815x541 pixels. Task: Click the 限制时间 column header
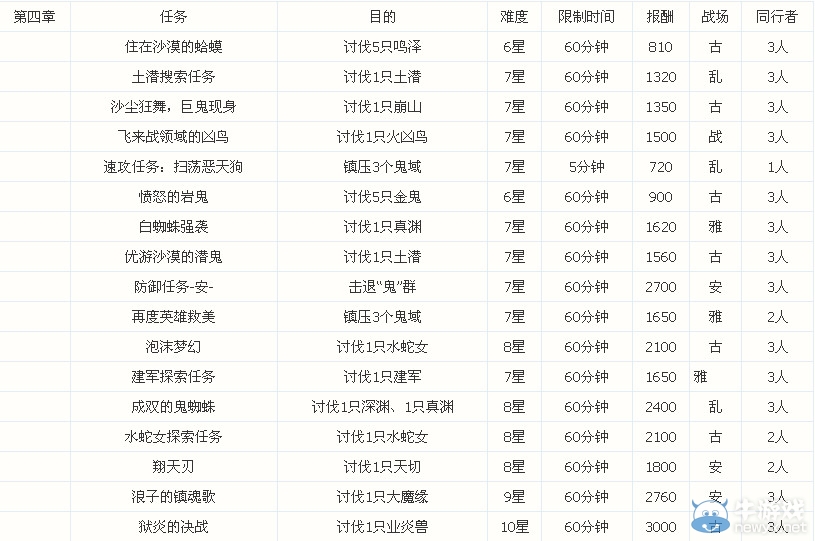tap(586, 17)
